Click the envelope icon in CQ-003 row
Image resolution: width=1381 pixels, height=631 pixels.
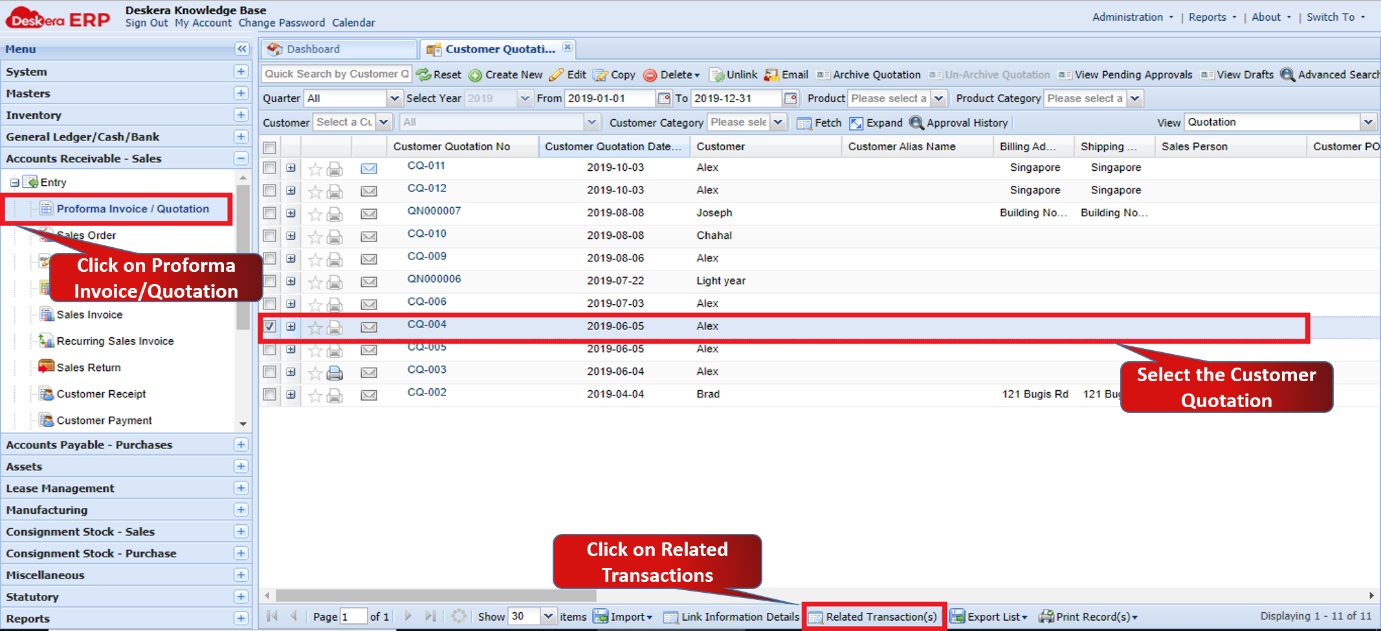pos(369,372)
